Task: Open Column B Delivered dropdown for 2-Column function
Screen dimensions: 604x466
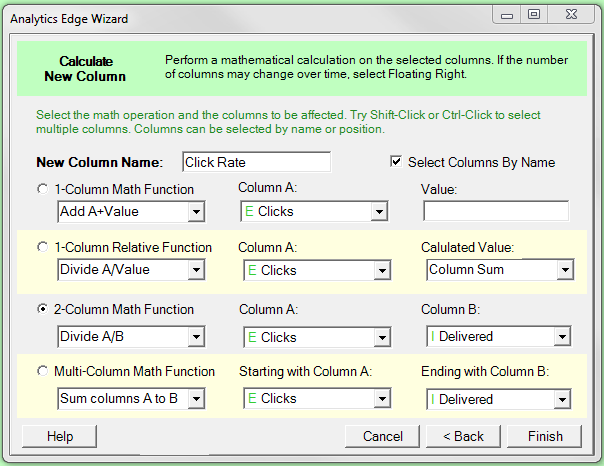Action: [498, 337]
